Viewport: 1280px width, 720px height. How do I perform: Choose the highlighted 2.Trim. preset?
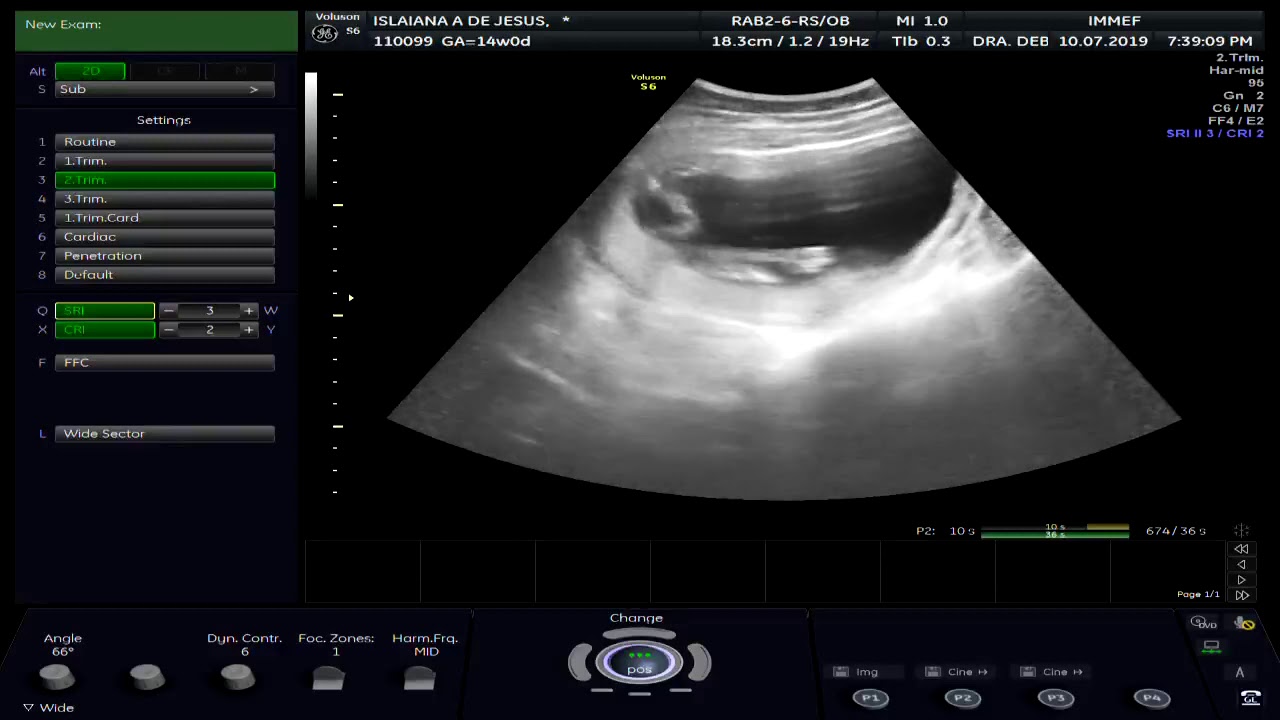(x=165, y=180)
